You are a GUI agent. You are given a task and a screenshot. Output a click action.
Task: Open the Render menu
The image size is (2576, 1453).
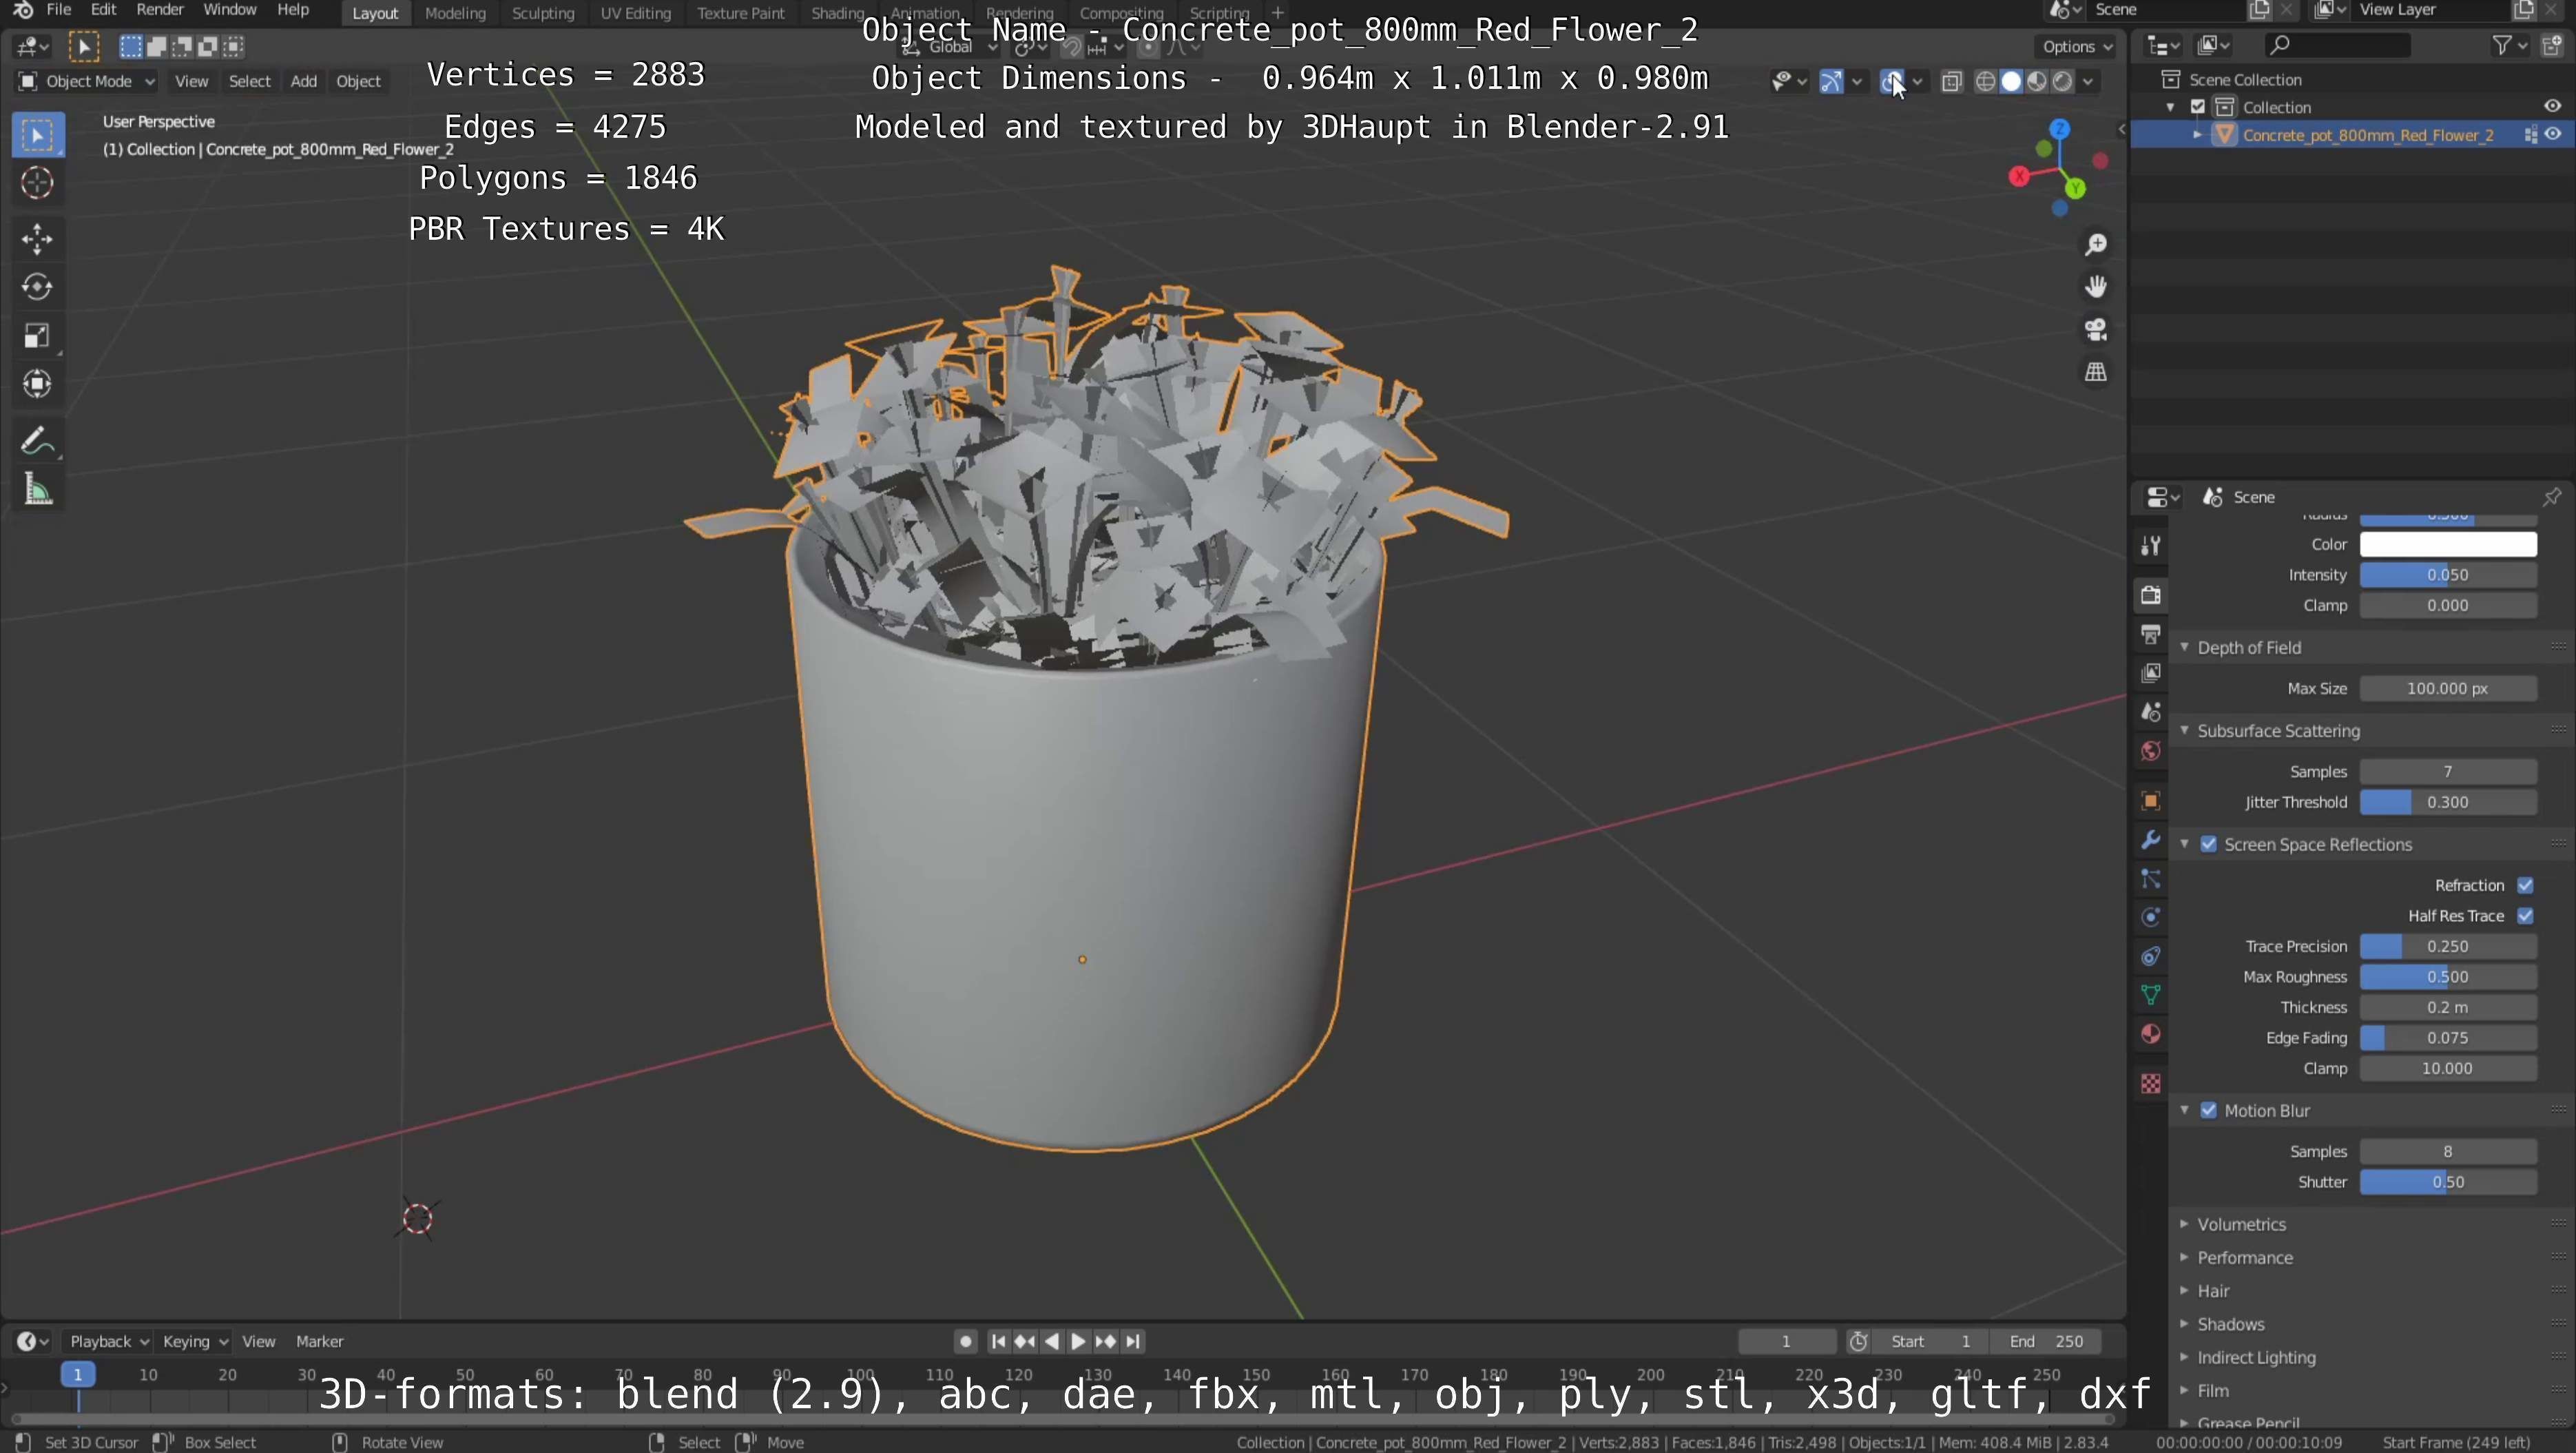[159, 10]
